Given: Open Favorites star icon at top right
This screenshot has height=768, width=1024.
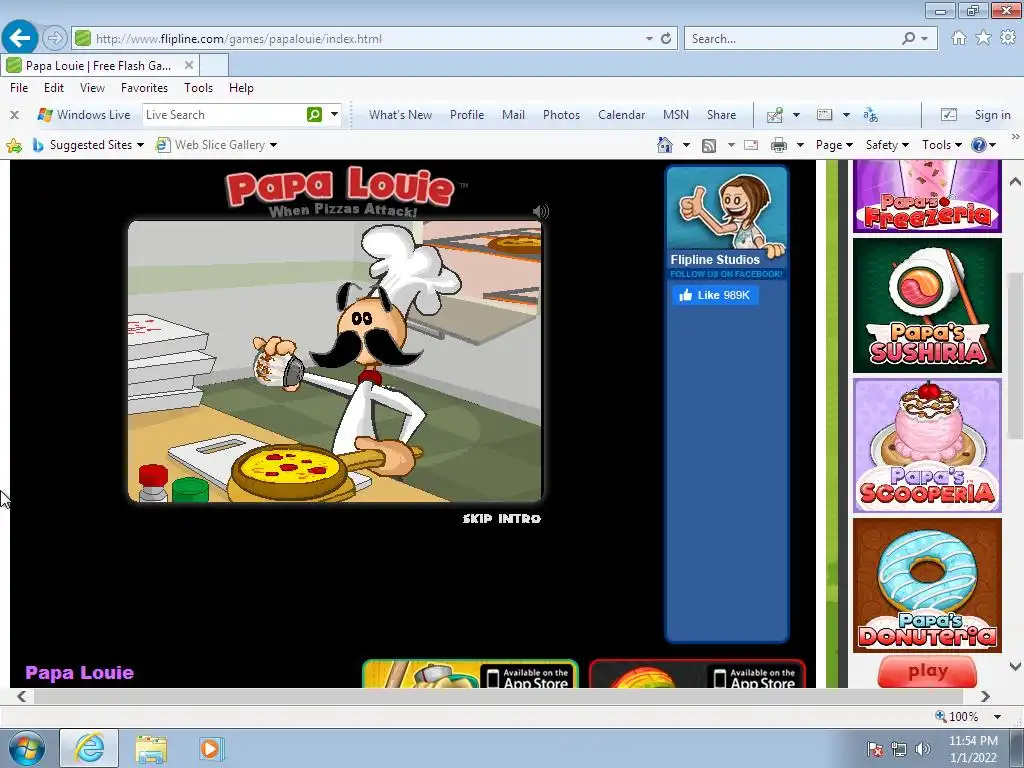Looking at the screenshot, I should click(x=983, y=38).
